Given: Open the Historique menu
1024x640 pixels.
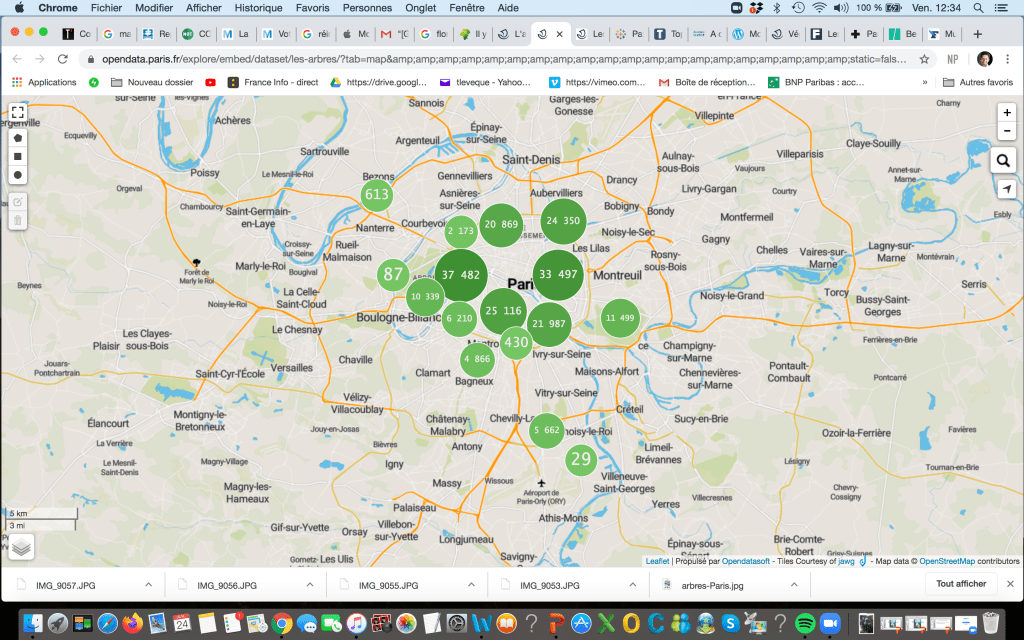Looking at the screenshot, I should pos(259,7).
